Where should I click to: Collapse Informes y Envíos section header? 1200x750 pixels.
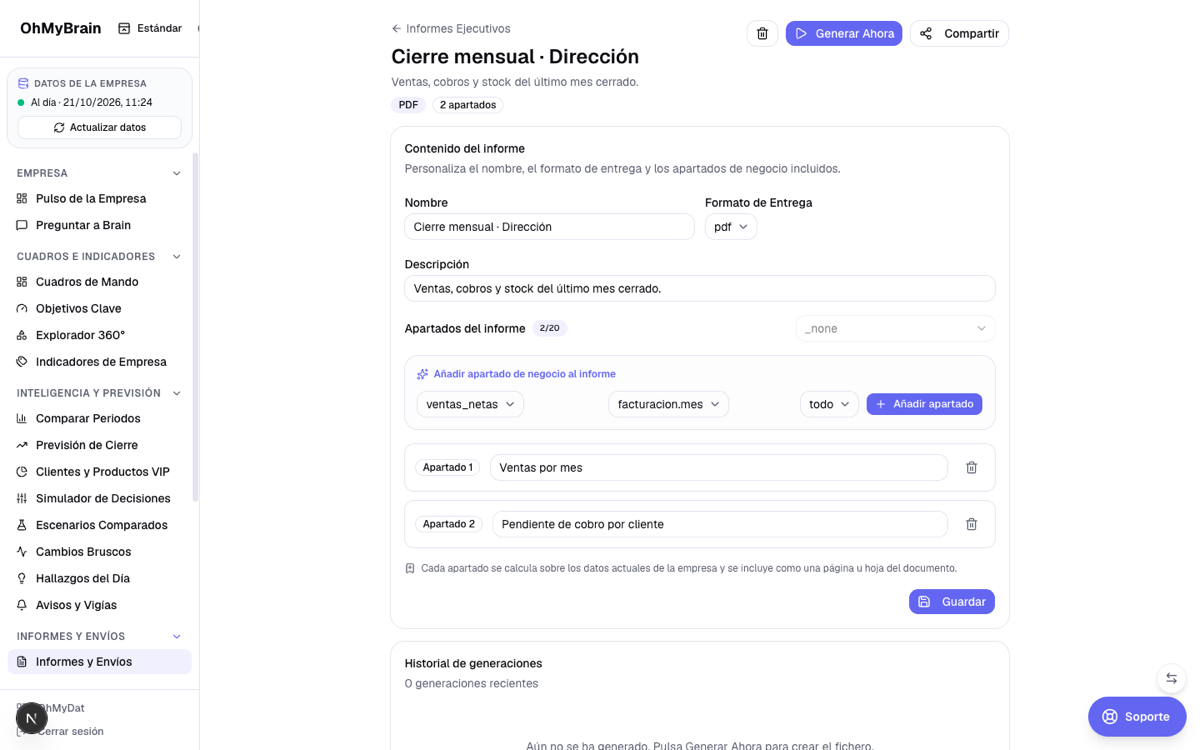(x=100, y=636)
